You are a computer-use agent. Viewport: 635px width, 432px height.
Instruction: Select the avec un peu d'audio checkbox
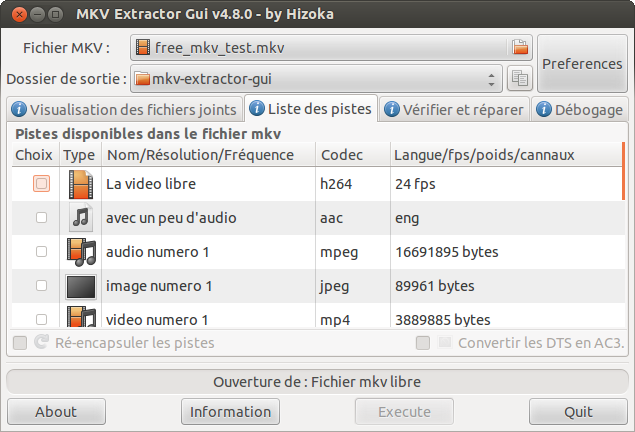click(41, 218)
